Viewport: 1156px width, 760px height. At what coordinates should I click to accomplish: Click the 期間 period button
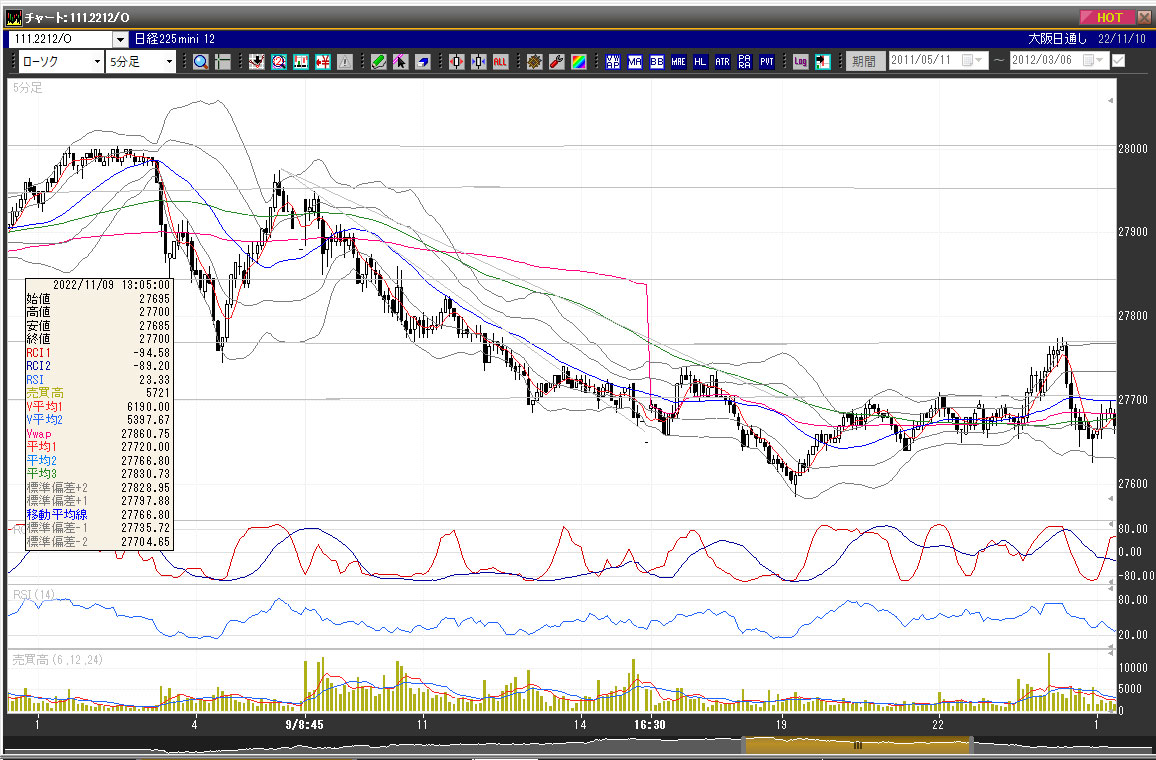(864, 61)
